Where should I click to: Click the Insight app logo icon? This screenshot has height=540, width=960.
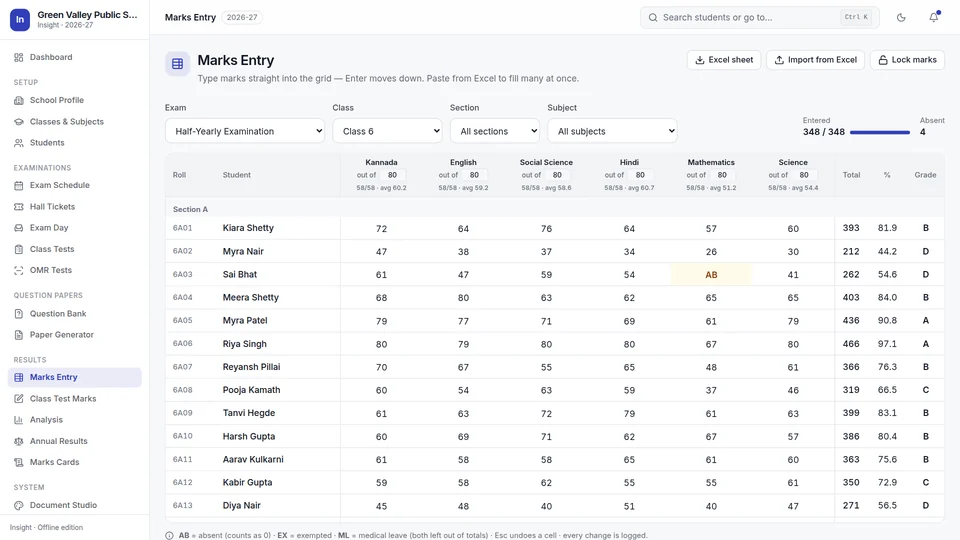[20, 20]
